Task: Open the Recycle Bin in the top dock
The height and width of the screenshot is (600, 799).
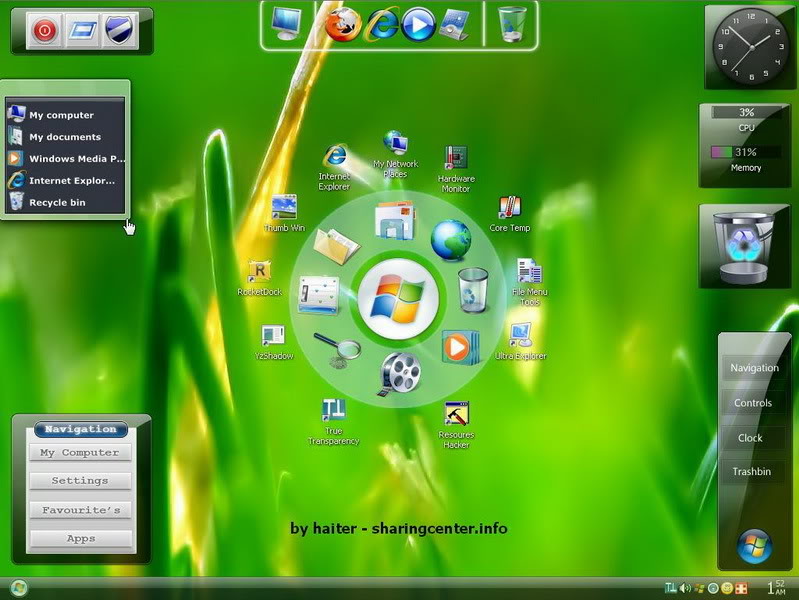Action: pos(512,23)
